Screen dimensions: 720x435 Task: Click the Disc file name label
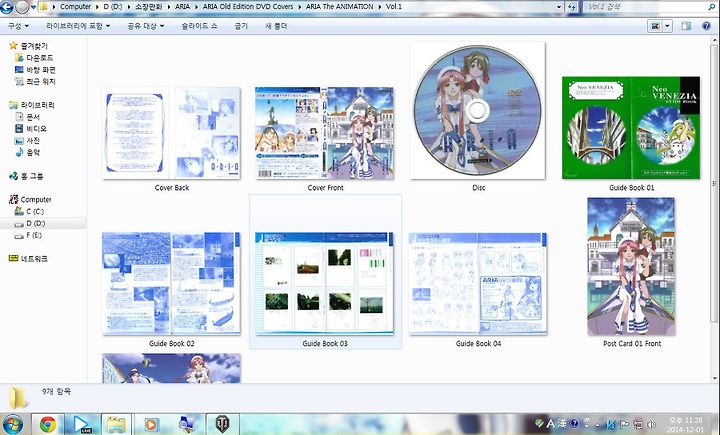coord(478,188)
